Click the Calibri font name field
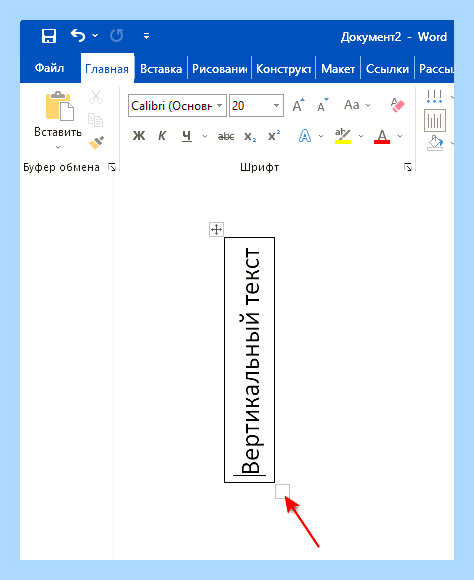This screenshot has width=474, height=580. (x=172, y=106)
